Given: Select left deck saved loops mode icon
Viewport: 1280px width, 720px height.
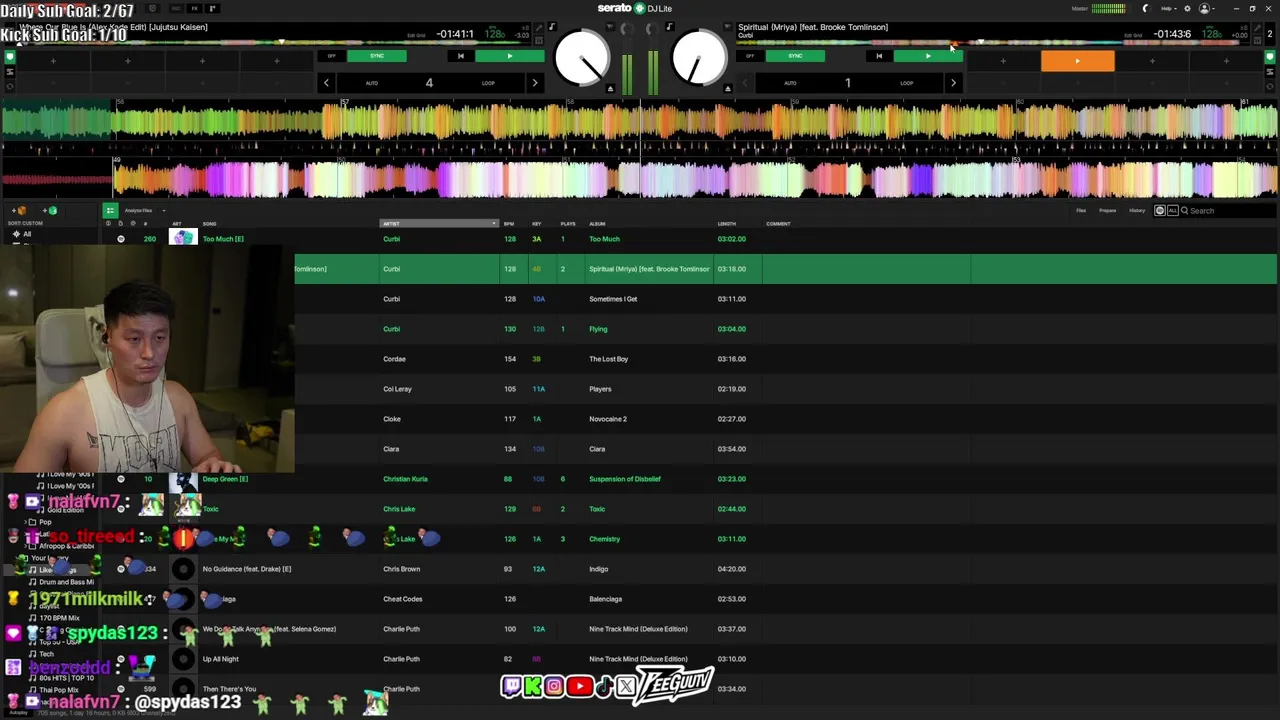Looking at the screenshot, I should (x=10, y=72).
